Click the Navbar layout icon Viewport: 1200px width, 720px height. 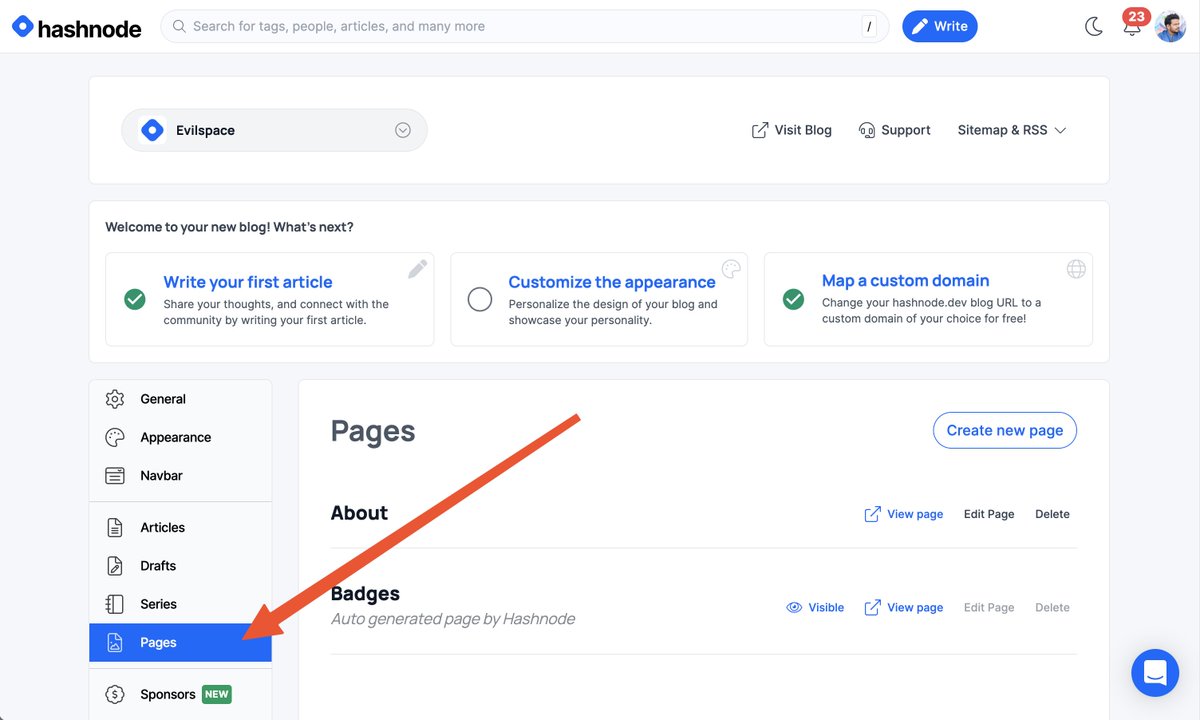[x=115, y=475]
